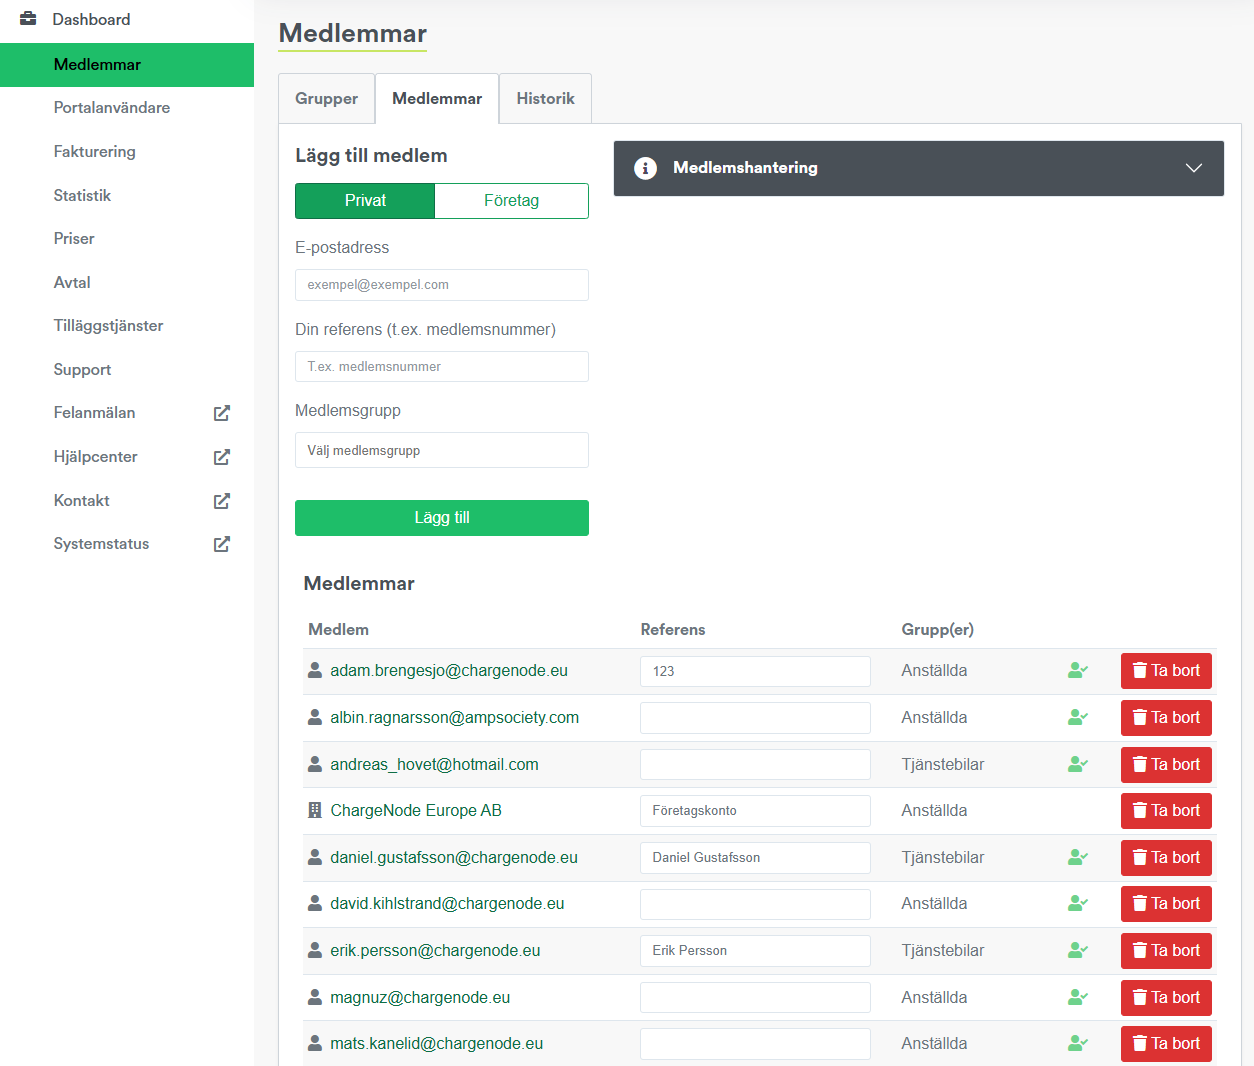Click the external link icon beside Felanmälan
This screenshot has height=1066, width=1254.
click(x=222, y=413)
